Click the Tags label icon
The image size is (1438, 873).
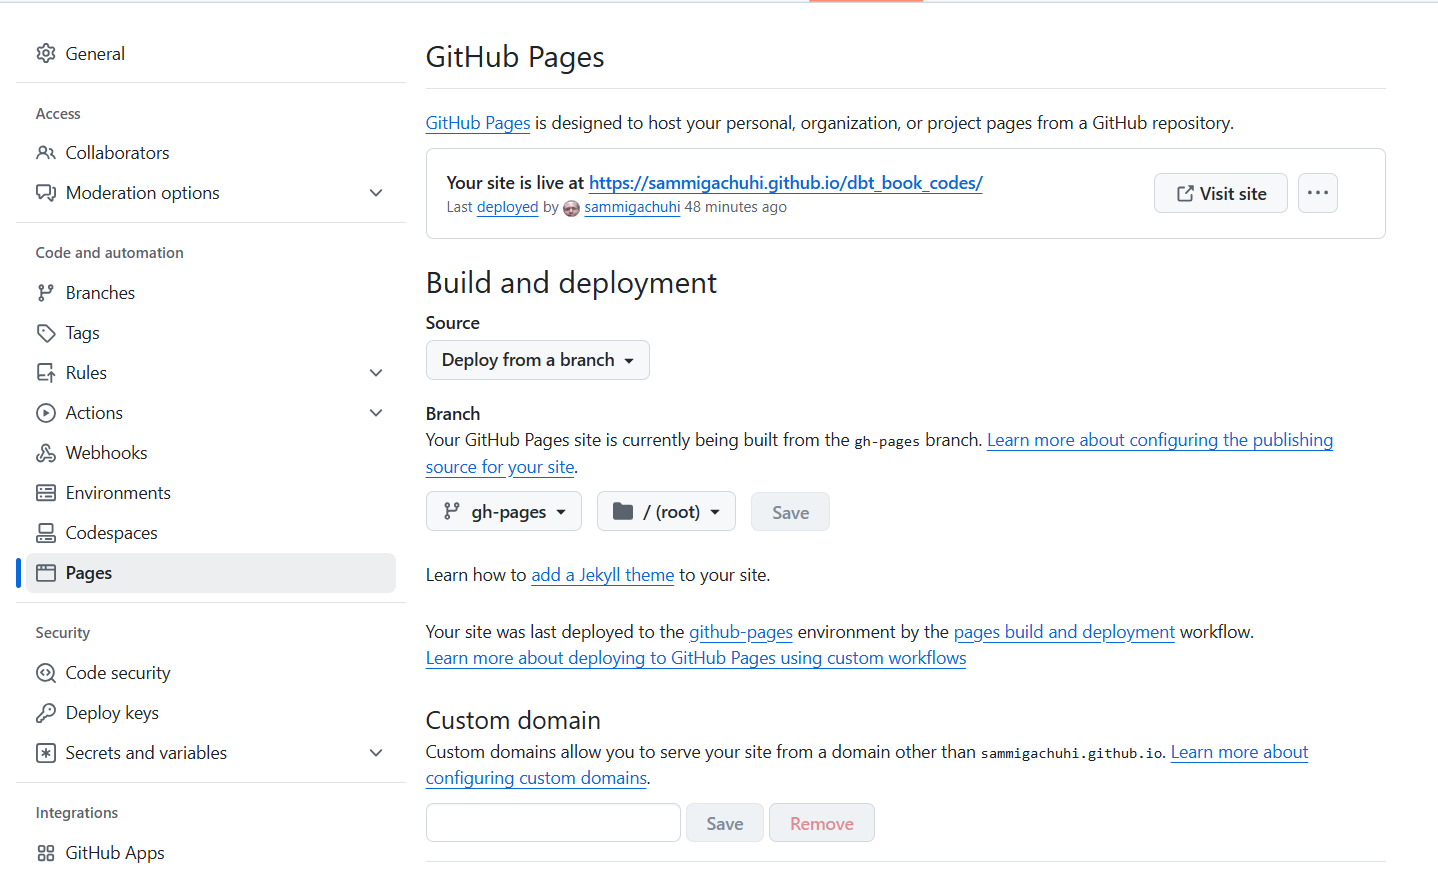click(46, 333)
